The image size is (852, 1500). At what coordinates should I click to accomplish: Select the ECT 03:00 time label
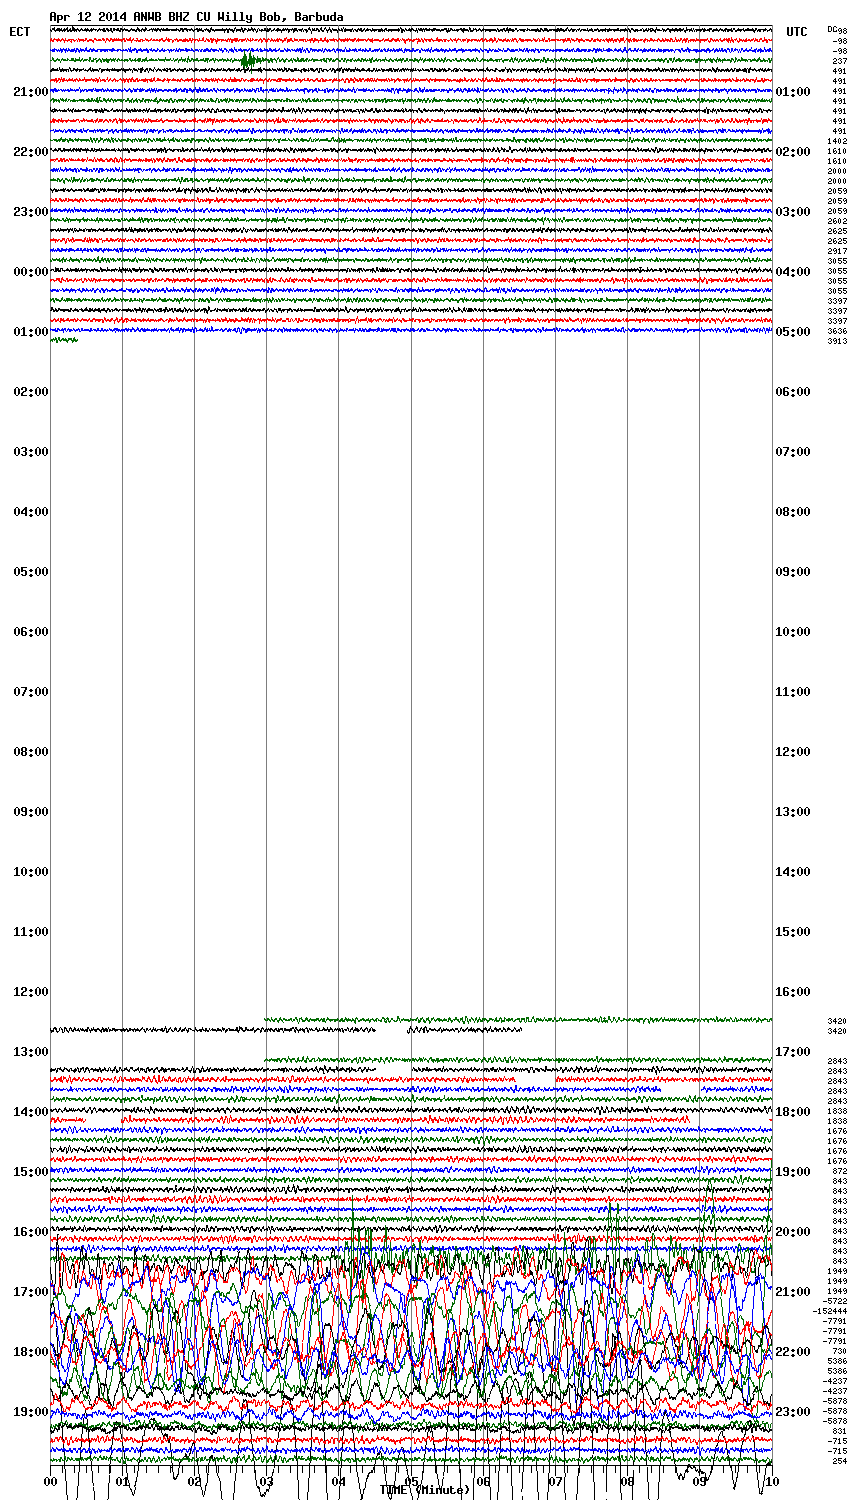point(31,452)
